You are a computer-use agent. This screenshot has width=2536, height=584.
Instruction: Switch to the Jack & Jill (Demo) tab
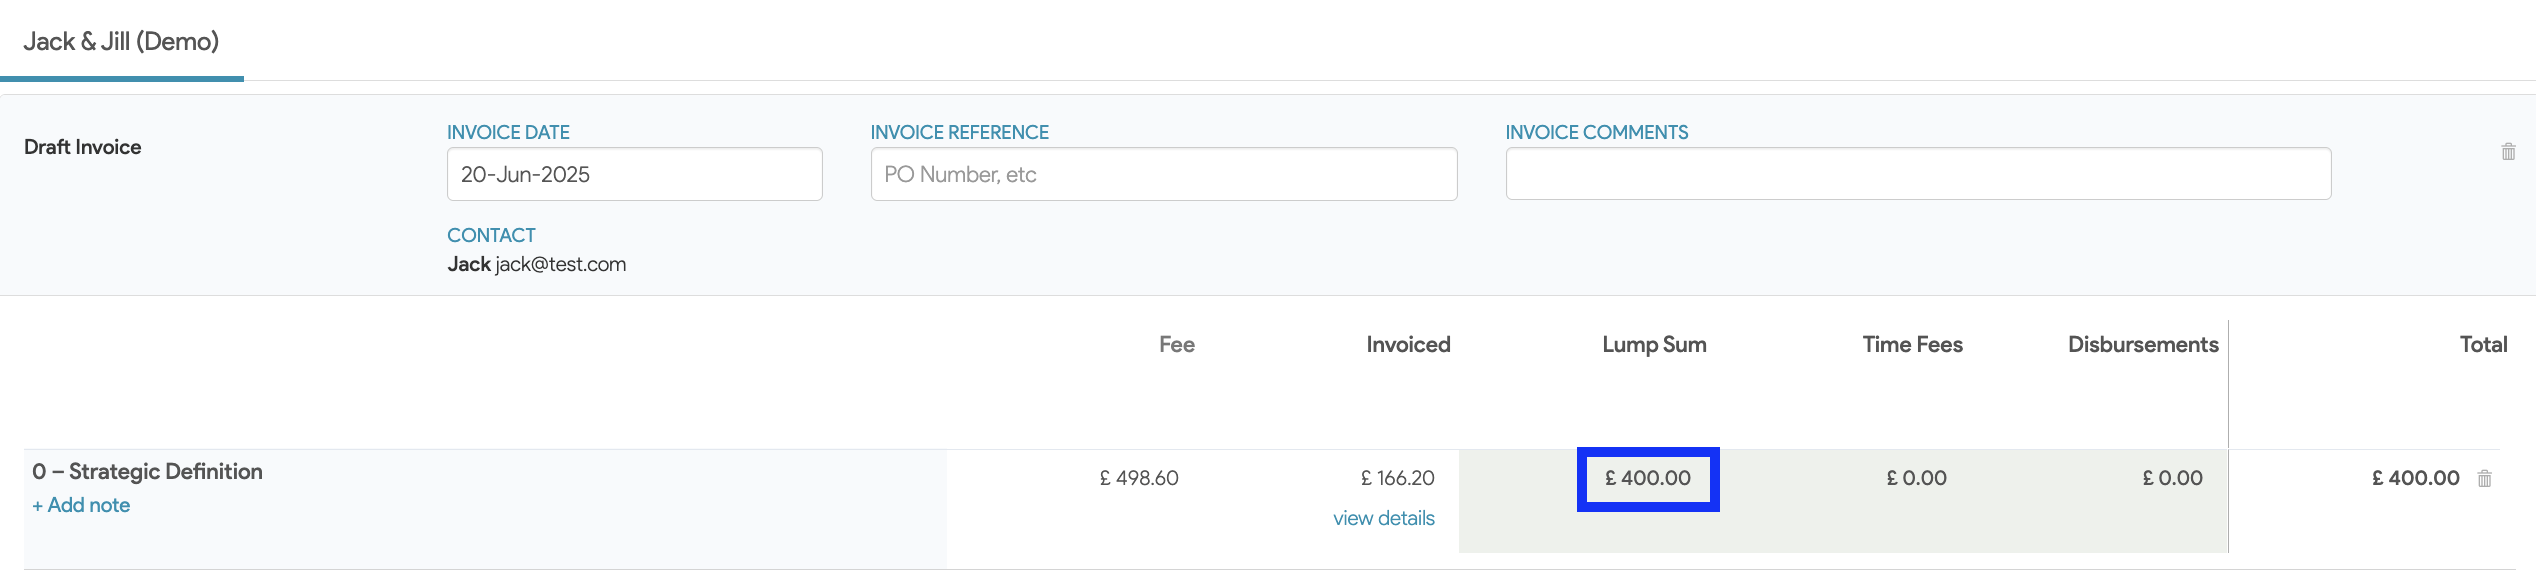pos(121,42)
